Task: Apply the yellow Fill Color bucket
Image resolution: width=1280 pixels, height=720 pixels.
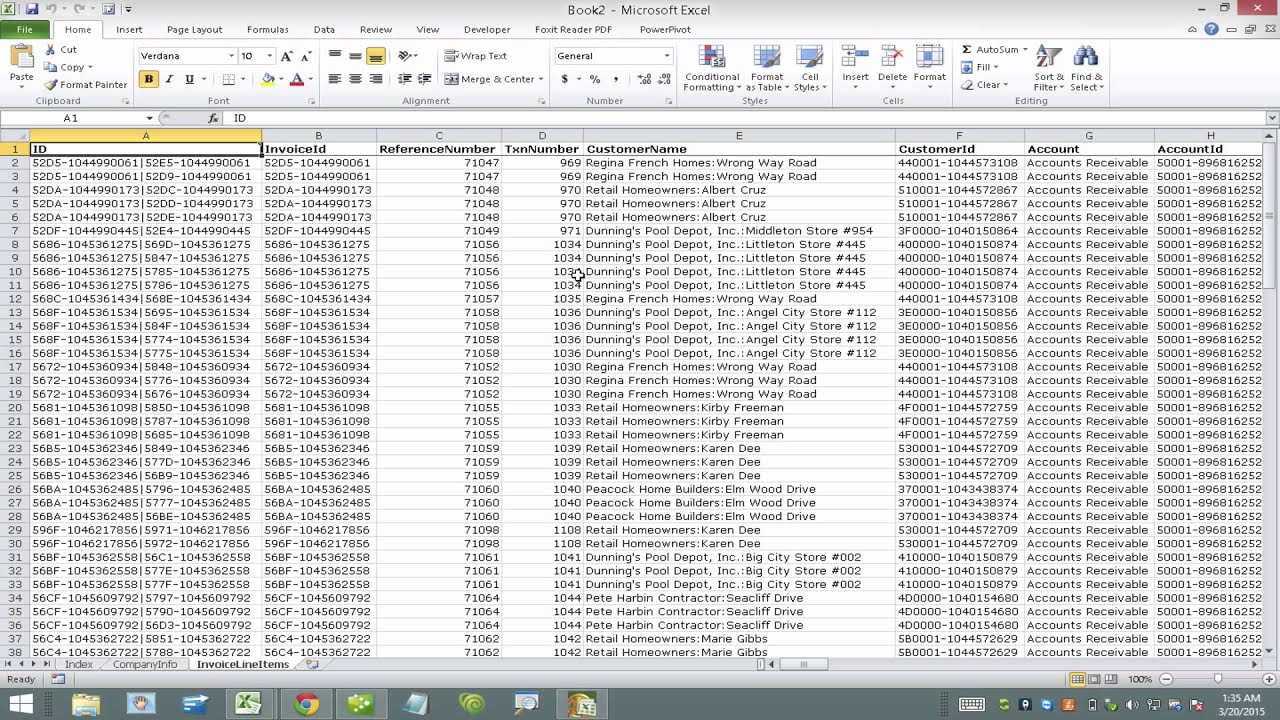Action: click(x=267, y=79)
